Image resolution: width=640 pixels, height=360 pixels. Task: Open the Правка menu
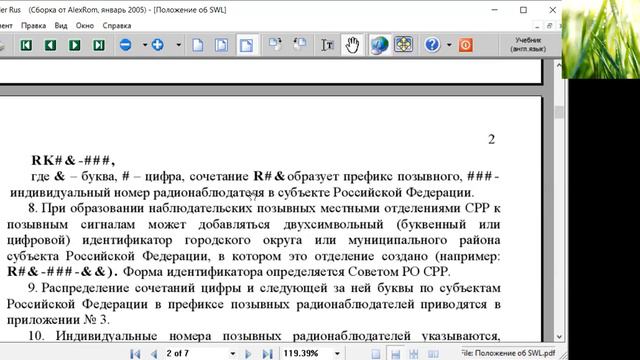pos(33,25)
